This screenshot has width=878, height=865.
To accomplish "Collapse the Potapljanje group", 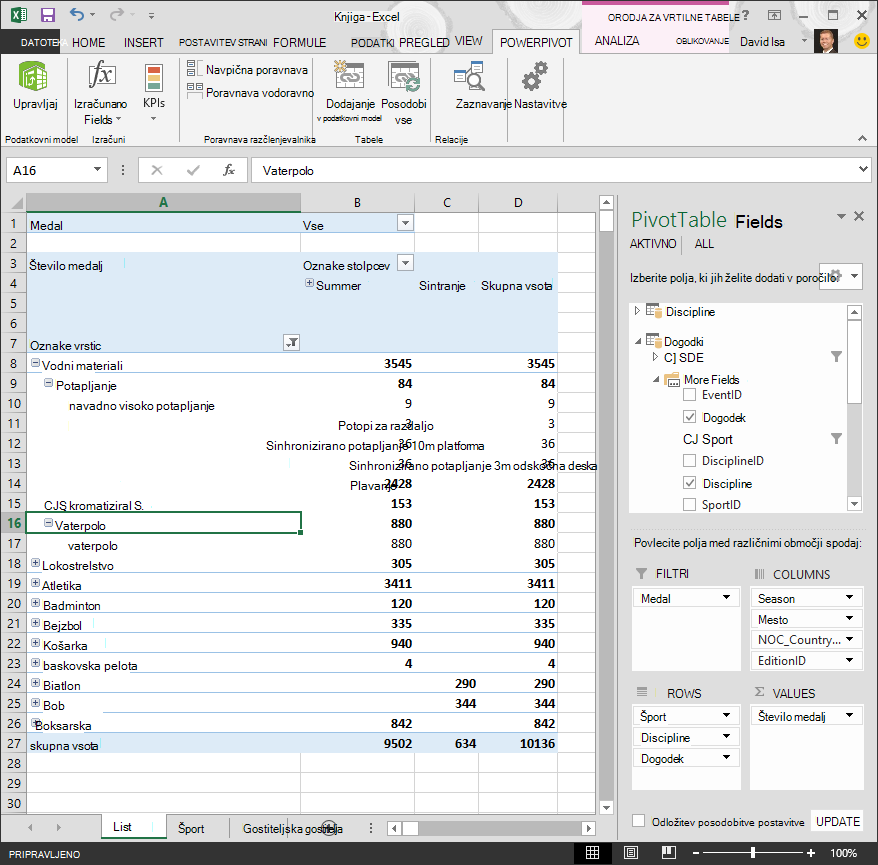I will 48,383.
